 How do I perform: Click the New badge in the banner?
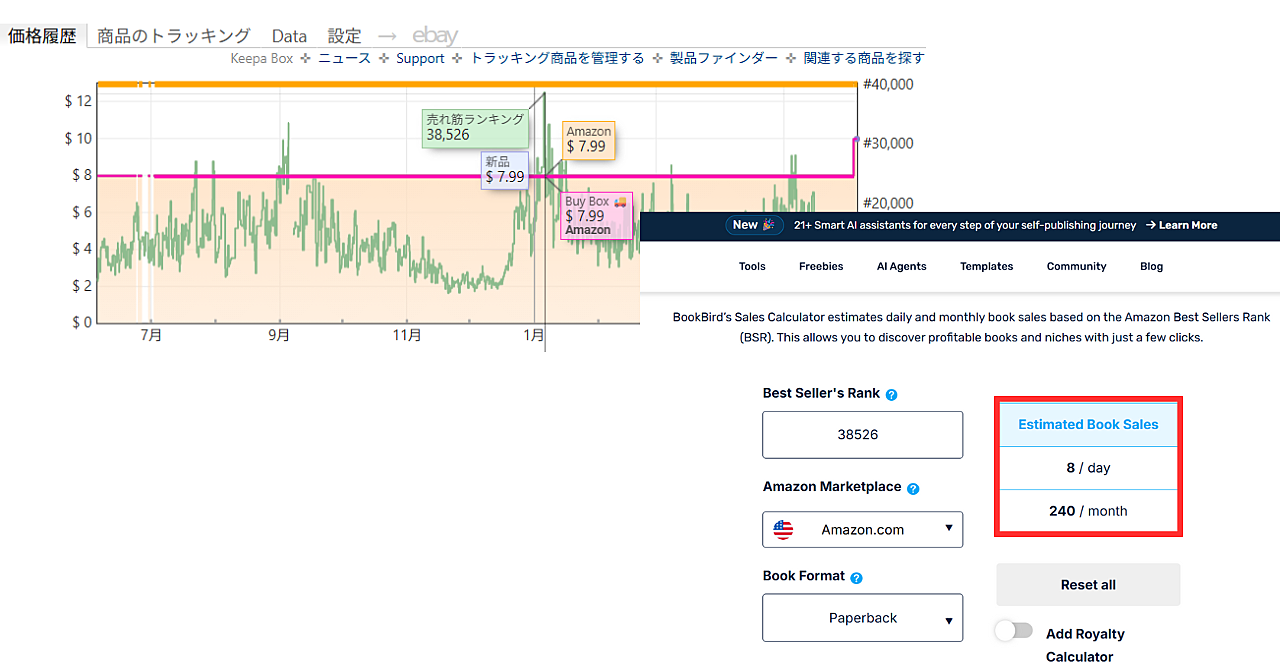[x=754, y=225]
